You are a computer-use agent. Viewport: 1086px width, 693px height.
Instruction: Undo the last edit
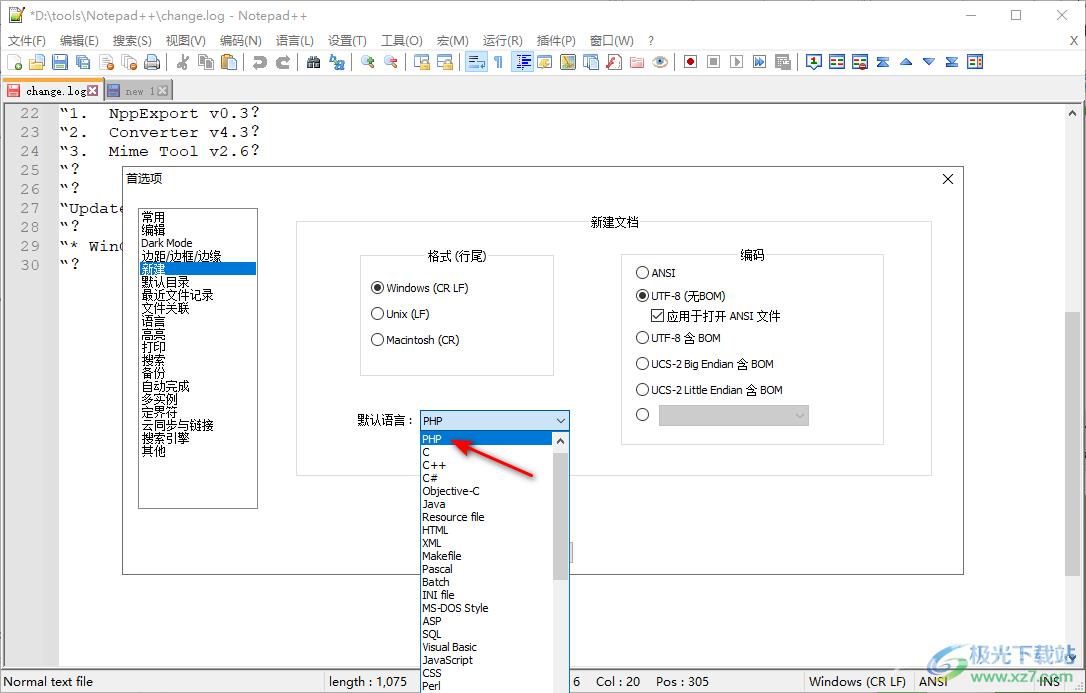(260, 62)
